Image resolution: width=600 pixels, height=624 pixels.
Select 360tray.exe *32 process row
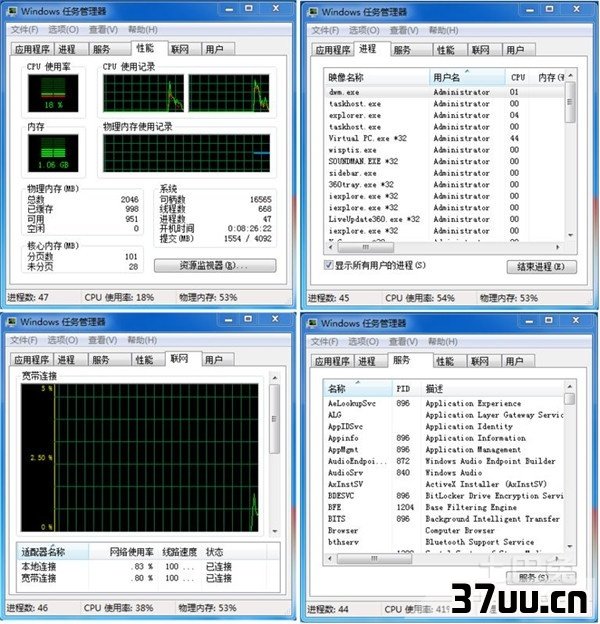pos(445,185)
